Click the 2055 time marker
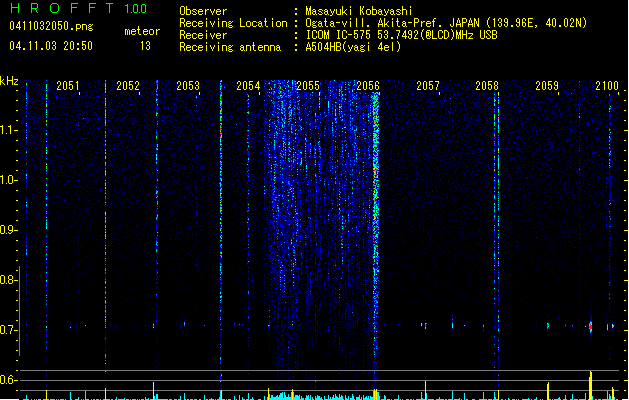 pos(308,85)
